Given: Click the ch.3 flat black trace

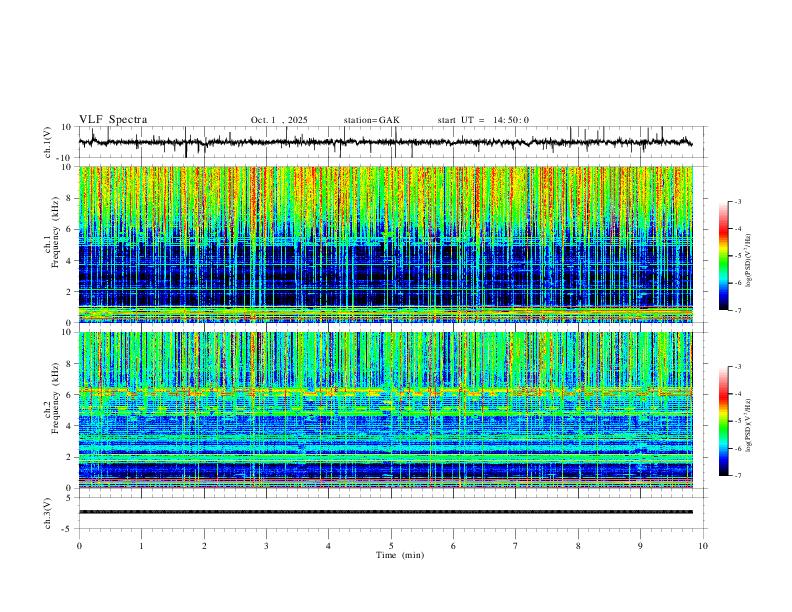Looking at the screenshot, I should coord(386,512).
